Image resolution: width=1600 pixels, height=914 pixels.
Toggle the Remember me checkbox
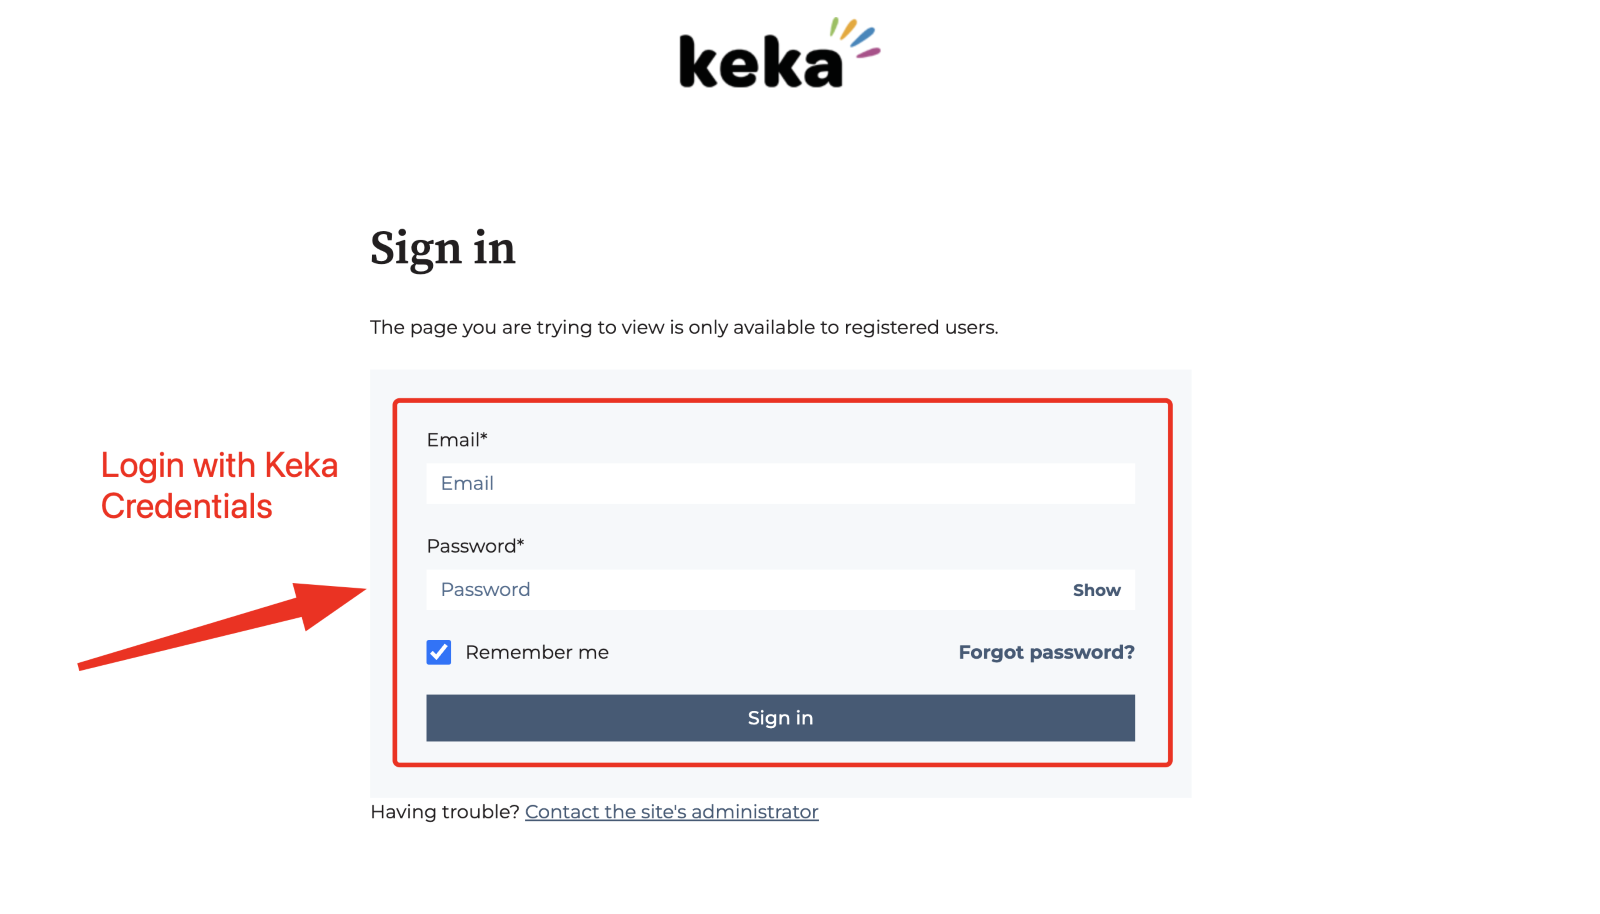pyautogui.click(x=439, y=653)
